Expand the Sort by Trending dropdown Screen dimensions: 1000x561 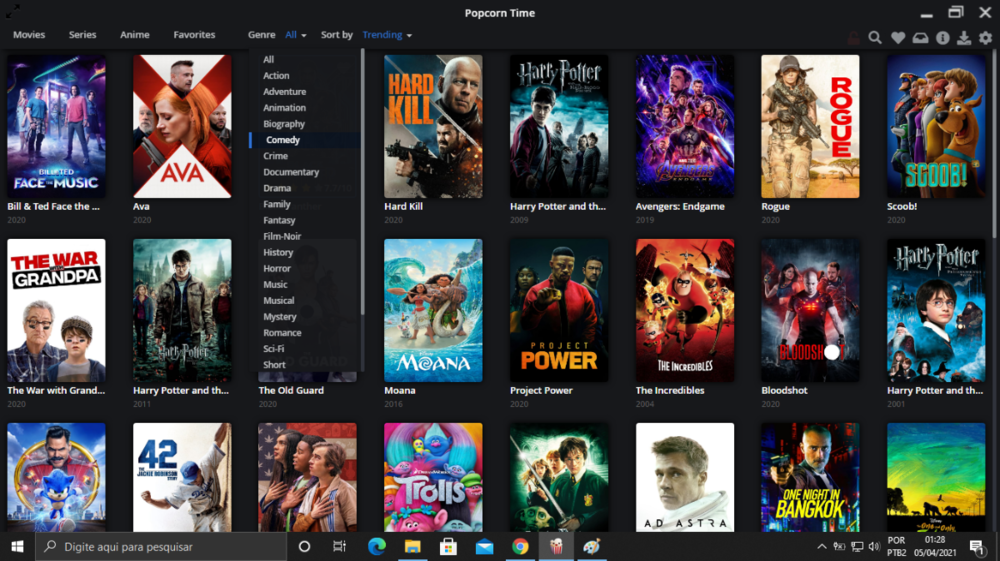[x=387, y=35]
